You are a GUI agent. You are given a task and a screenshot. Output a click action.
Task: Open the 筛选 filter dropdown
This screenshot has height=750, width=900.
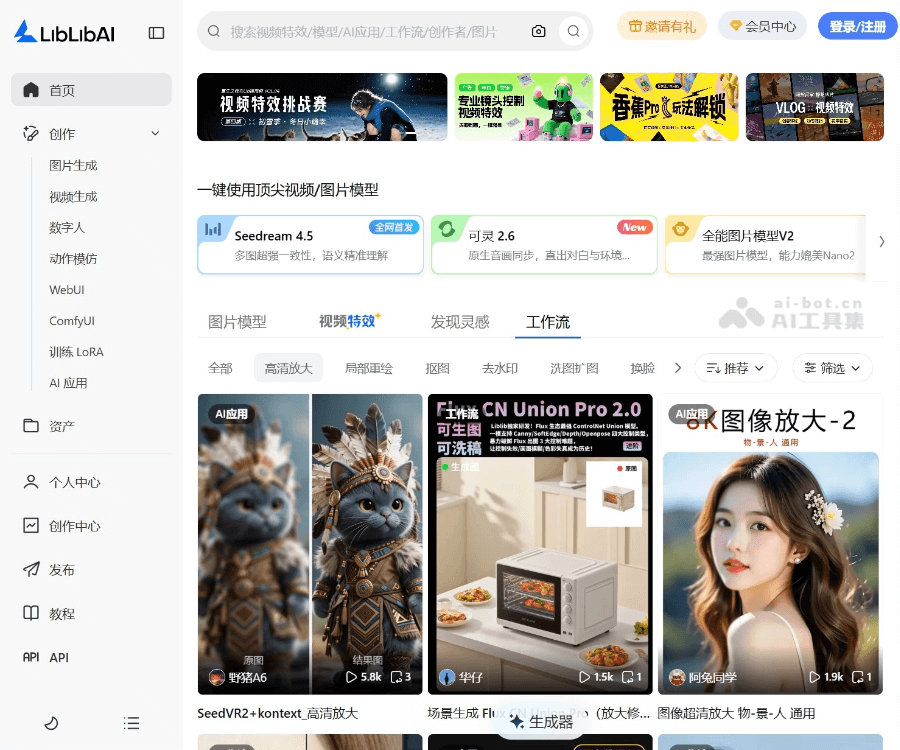[831, 368]
